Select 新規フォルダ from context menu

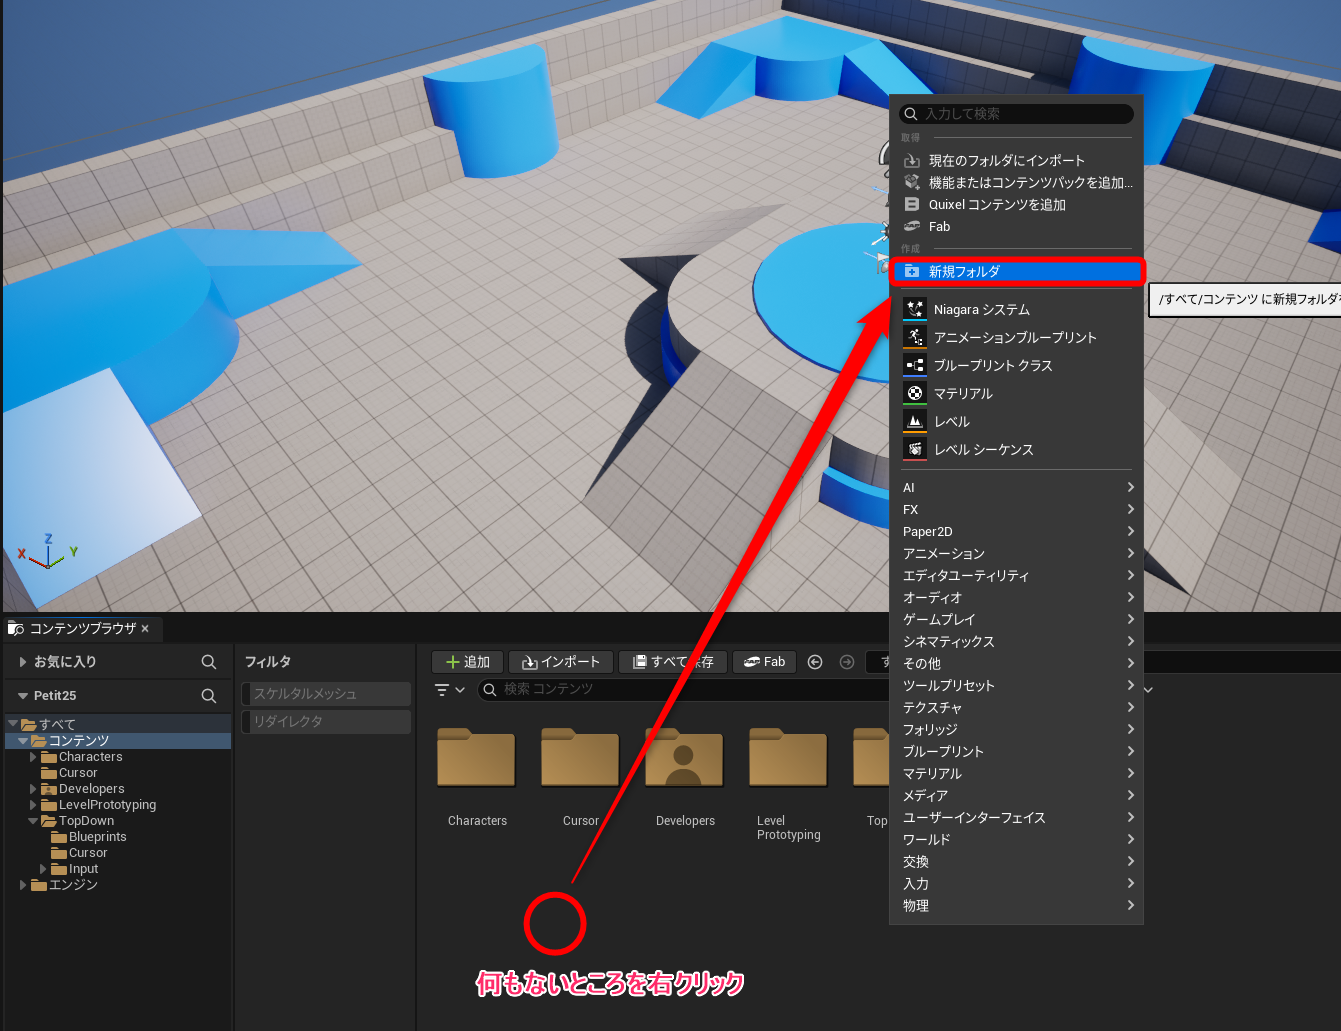pyautogui.click(x=1015, y=272)
